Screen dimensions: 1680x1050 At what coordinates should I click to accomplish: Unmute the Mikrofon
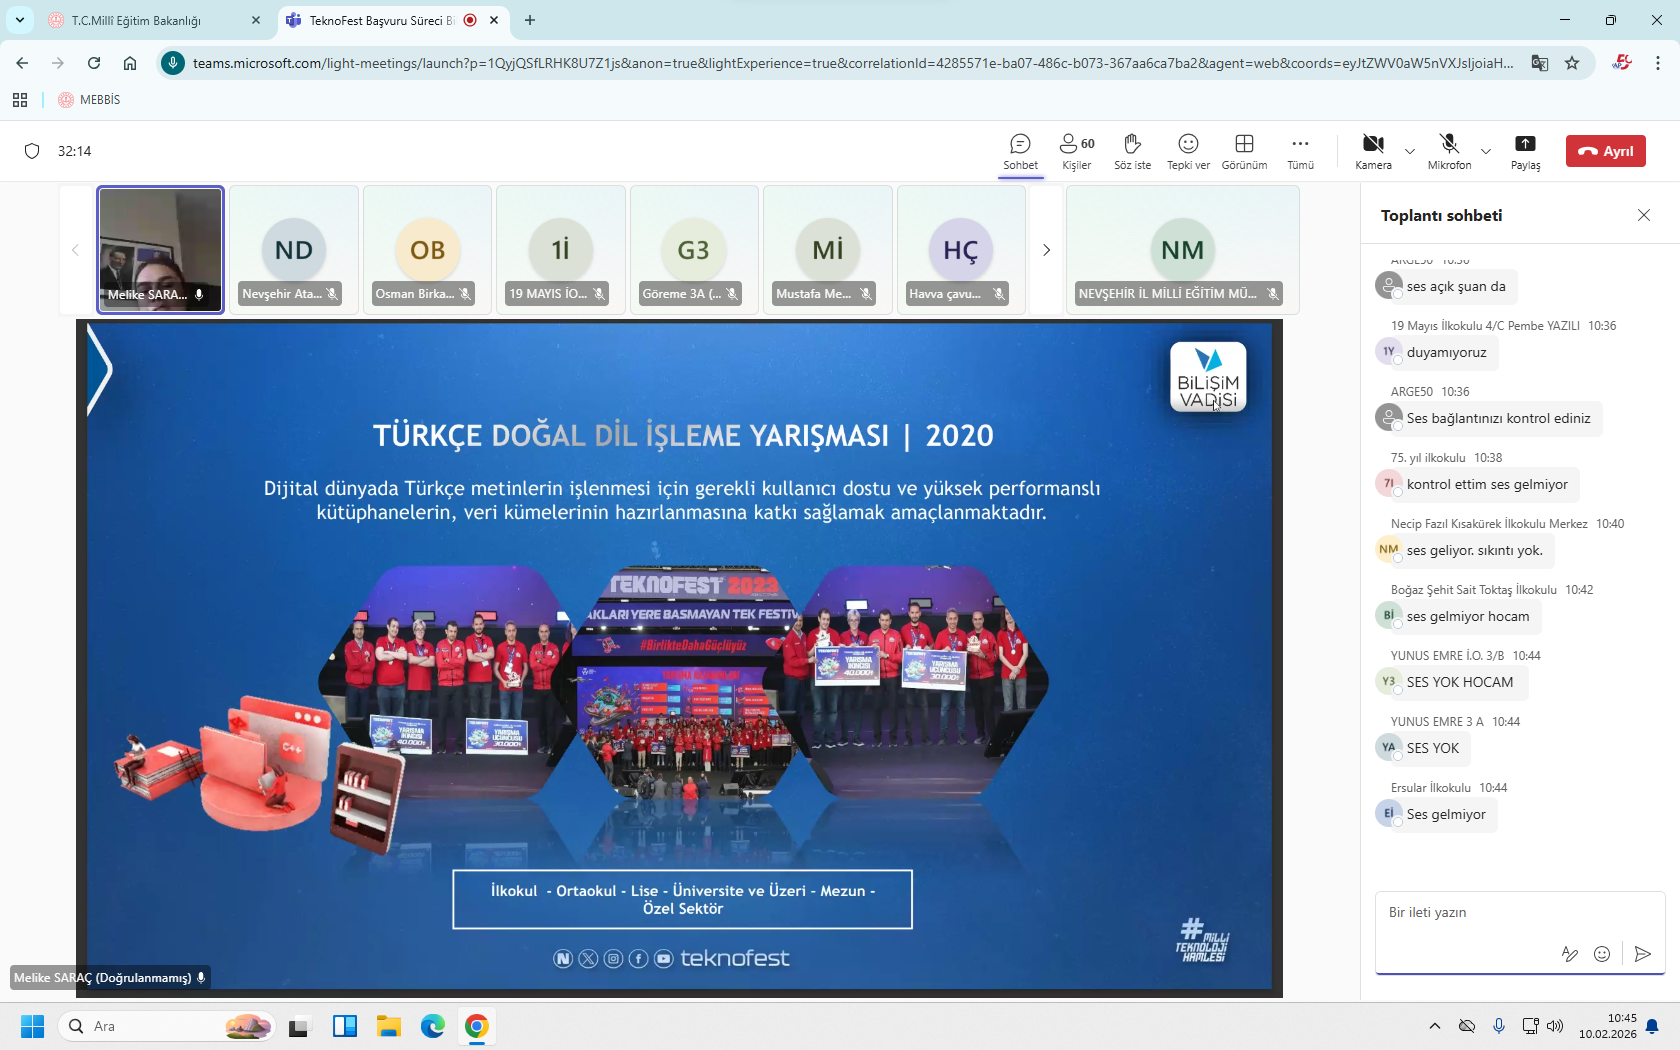[x=1449, y=151]
